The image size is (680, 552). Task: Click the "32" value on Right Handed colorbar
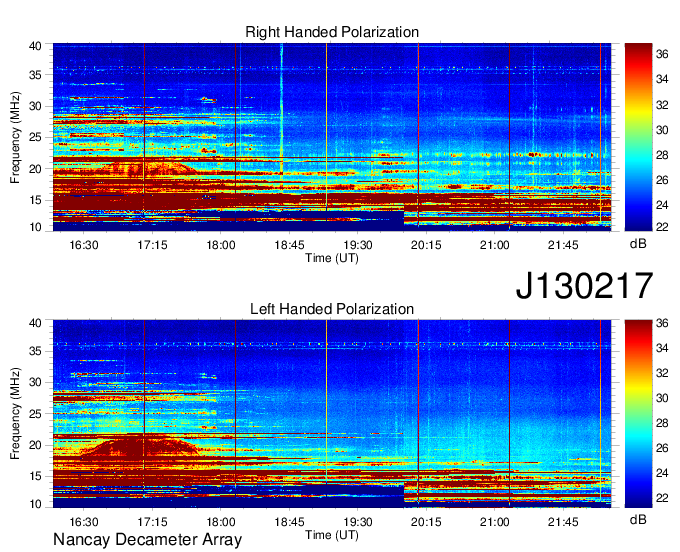[x=662, y=105]
